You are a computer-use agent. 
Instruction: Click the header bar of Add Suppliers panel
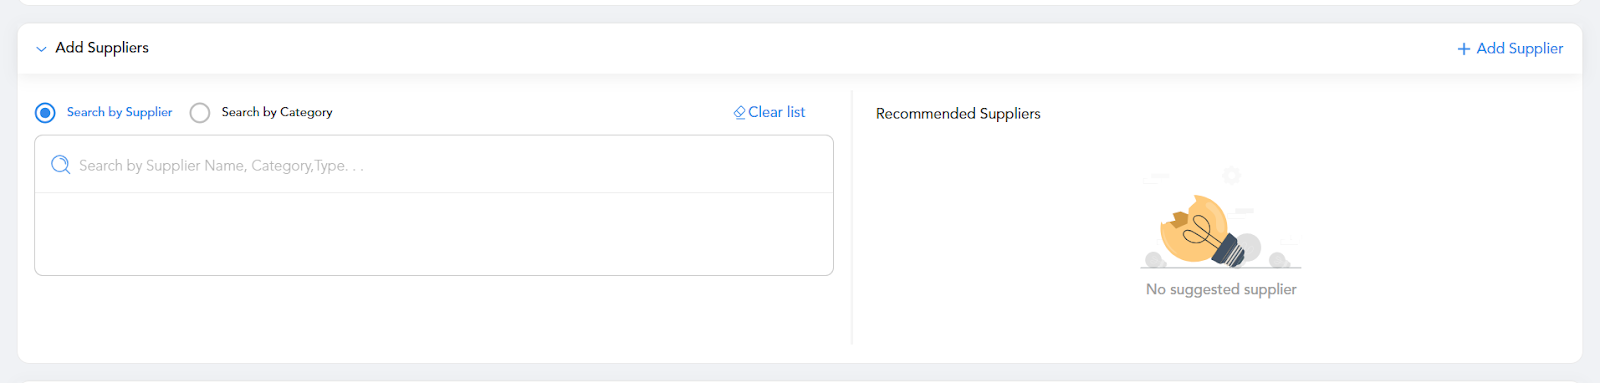[800, 48]
